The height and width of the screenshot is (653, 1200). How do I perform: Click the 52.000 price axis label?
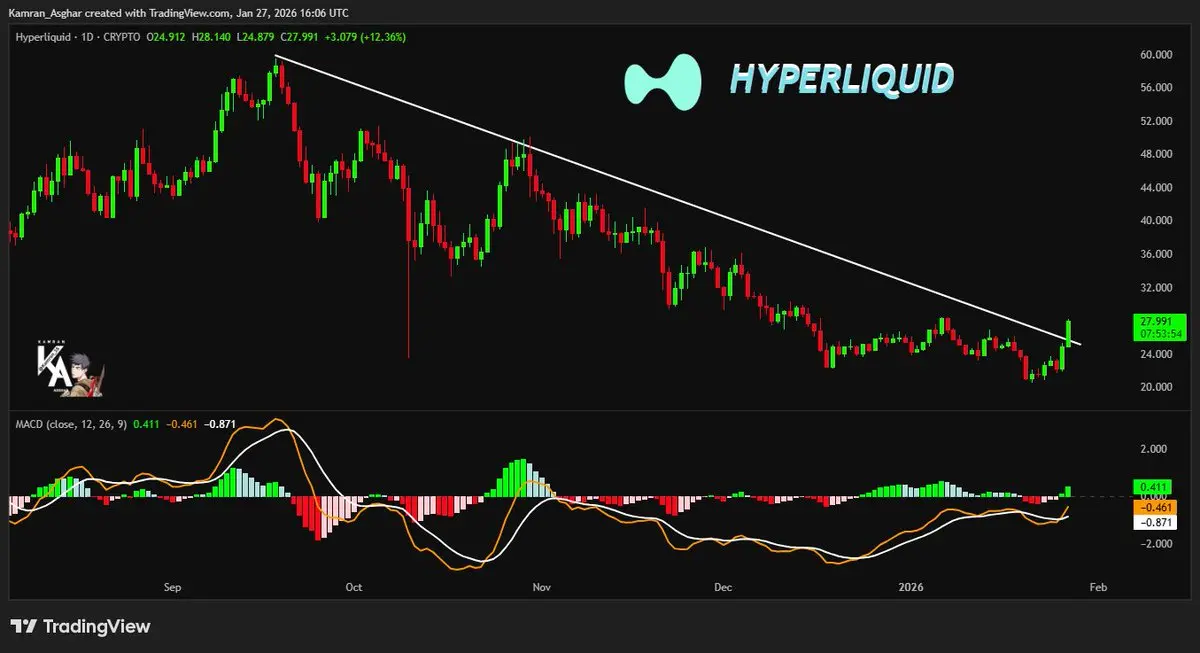click(1154, 121)
